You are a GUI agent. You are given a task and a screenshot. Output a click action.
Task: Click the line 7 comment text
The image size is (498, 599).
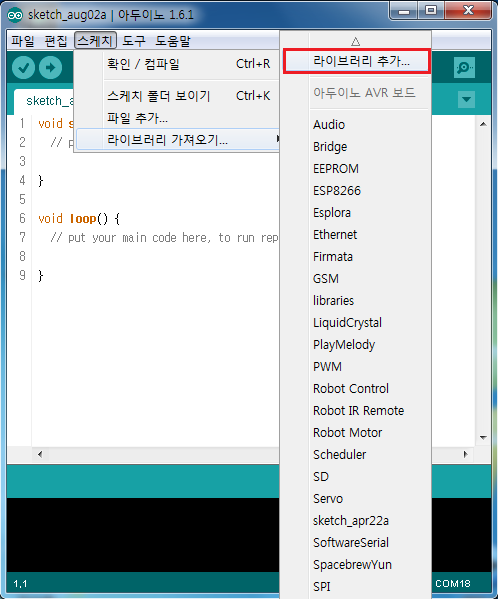coord(164,238)
